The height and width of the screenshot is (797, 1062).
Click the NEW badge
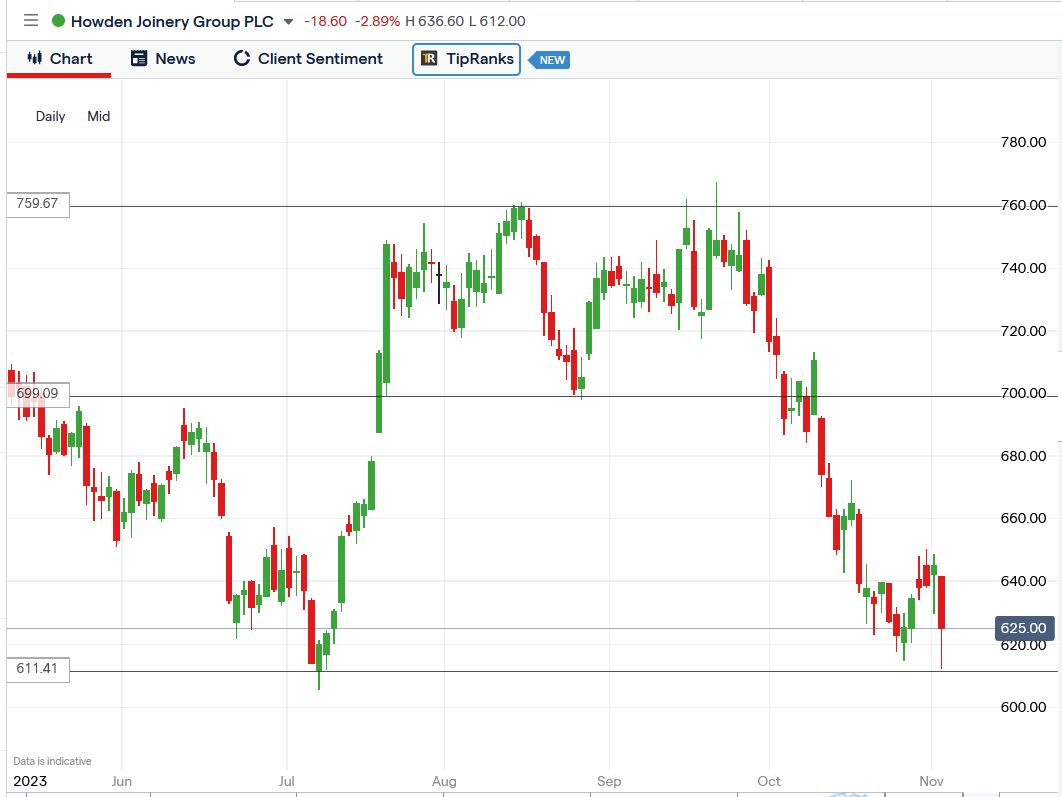click(x=549, y=60)
